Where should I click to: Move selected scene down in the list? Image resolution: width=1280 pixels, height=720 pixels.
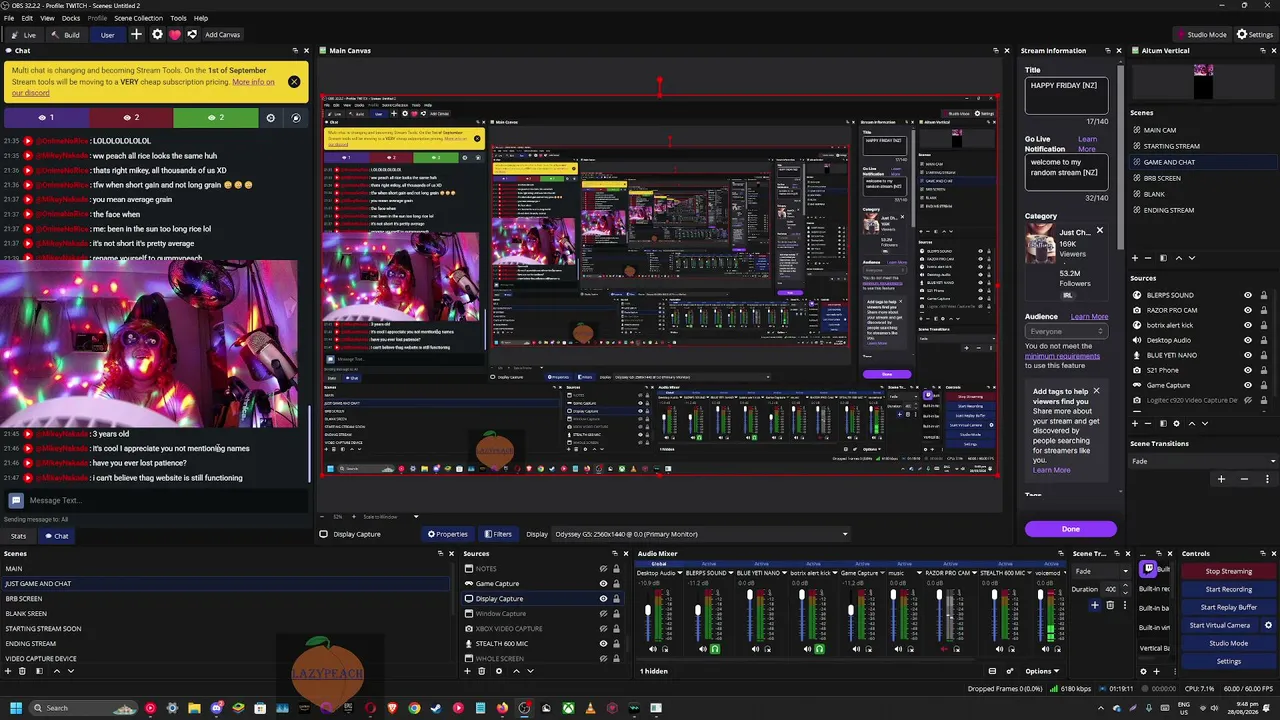click(x=70, y=671)
